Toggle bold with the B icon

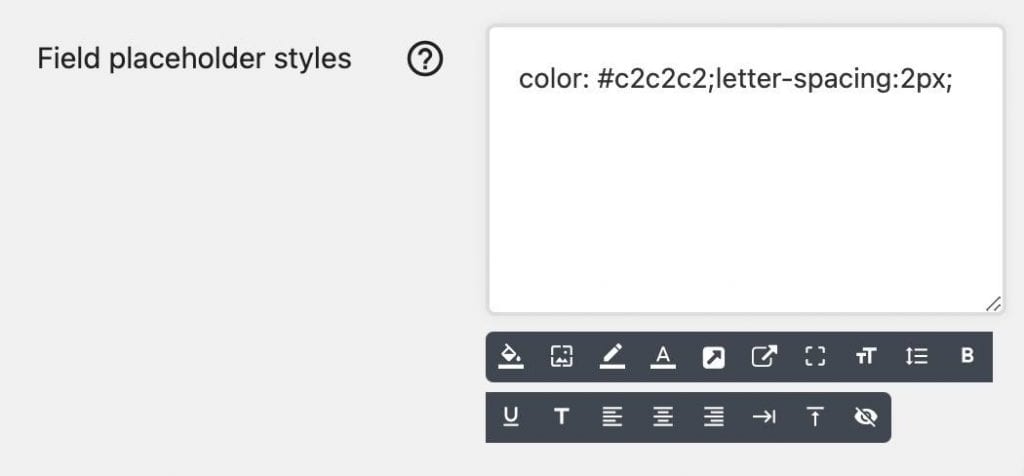coord(968,356)
